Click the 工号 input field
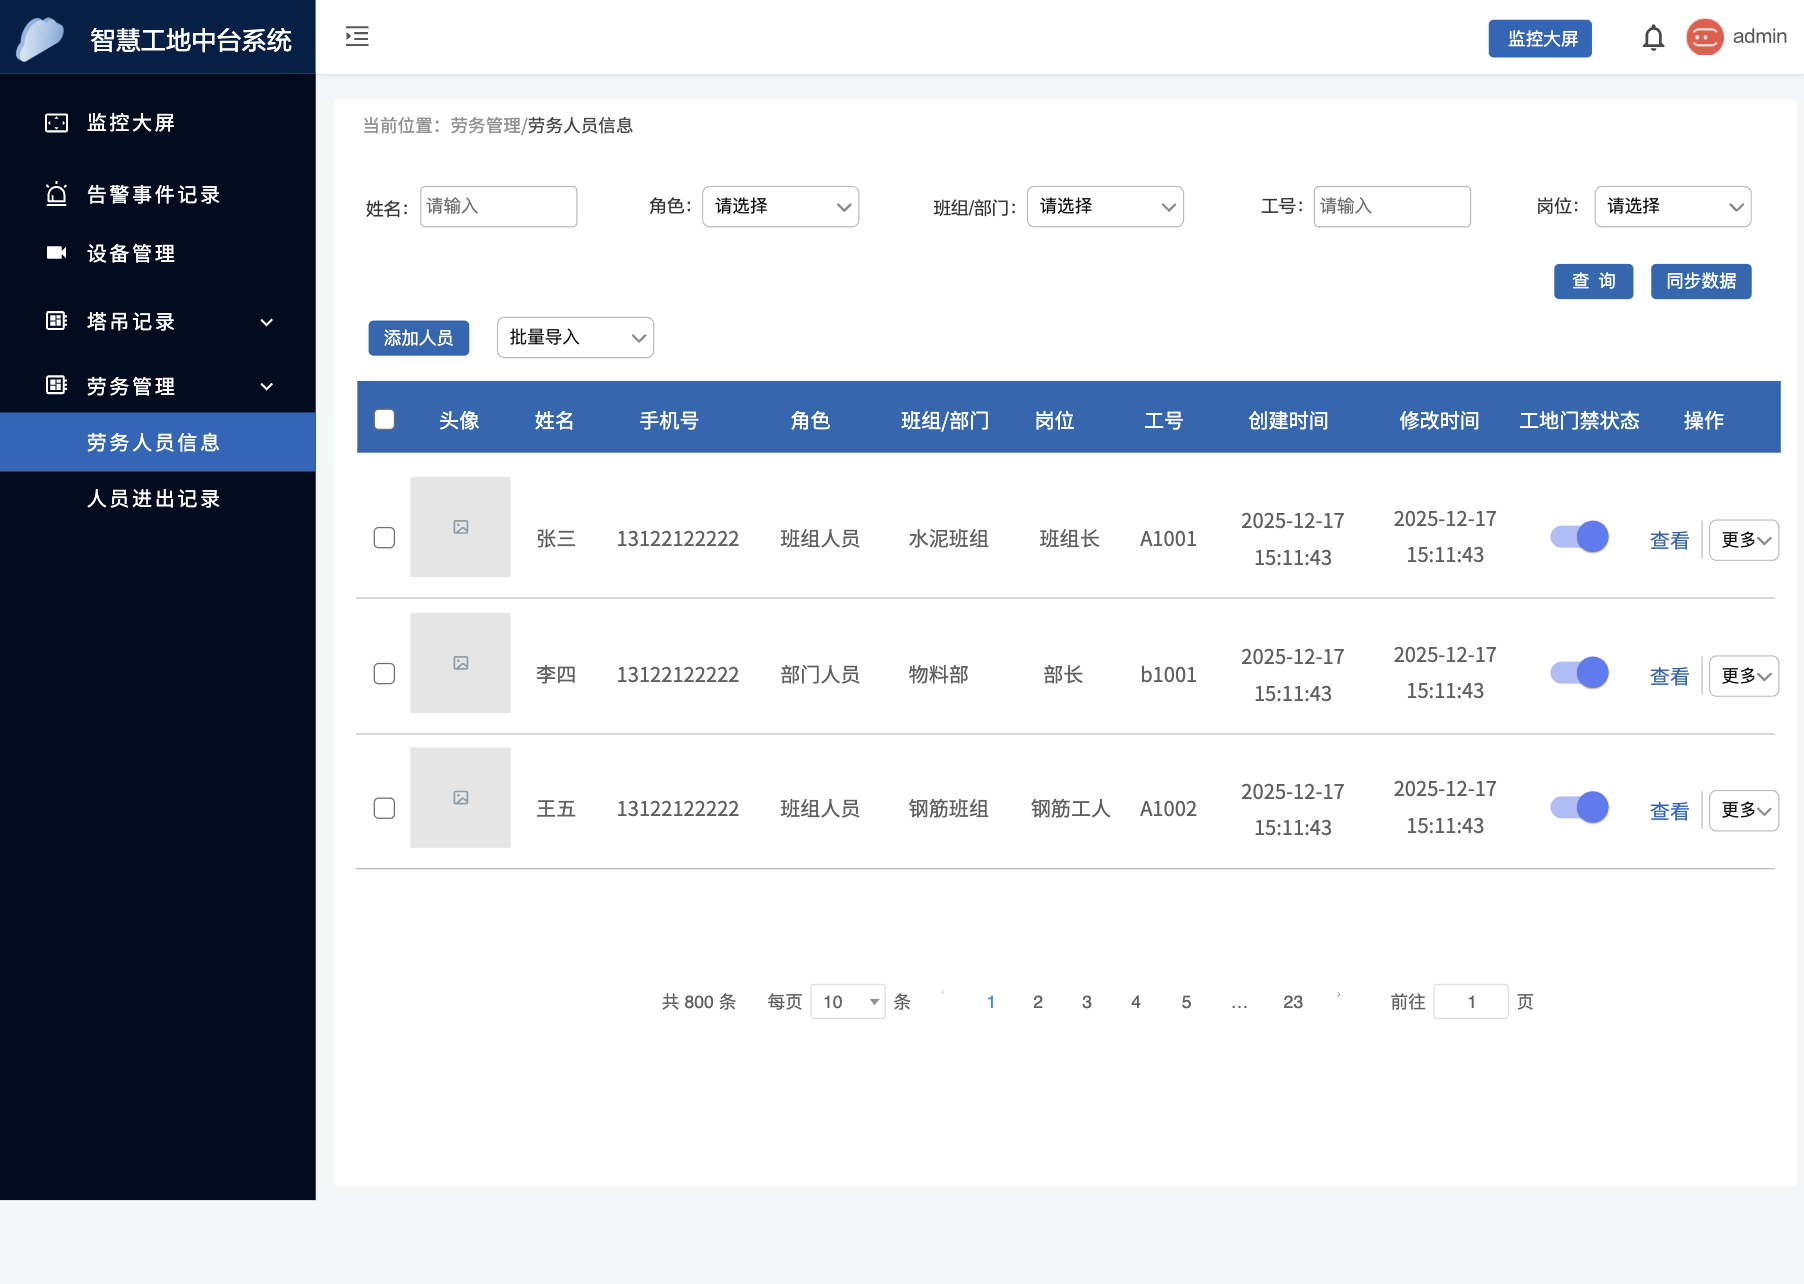1804x1284 pixels. 1392,207
